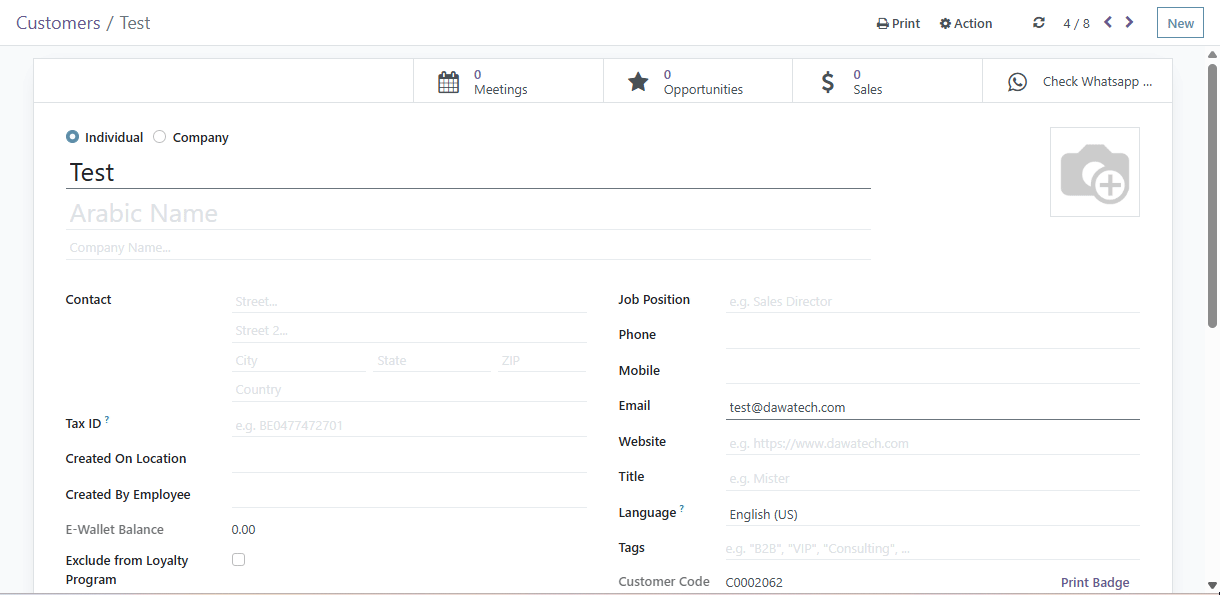Open the Action gear menu
The height and width of the screenshot is (595, 1220).
point(966,24)
